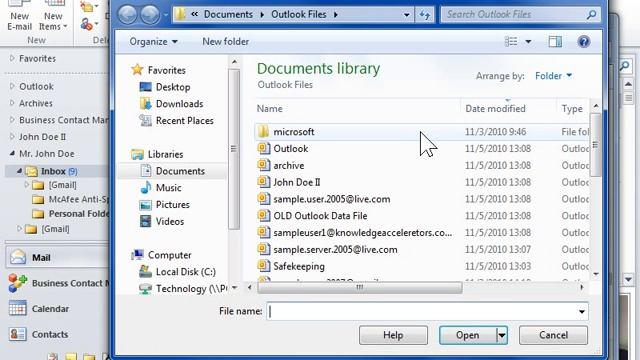The image size is (640, 360).
Task: Open help with the question mark icon
Action: (x=584, y=41)
